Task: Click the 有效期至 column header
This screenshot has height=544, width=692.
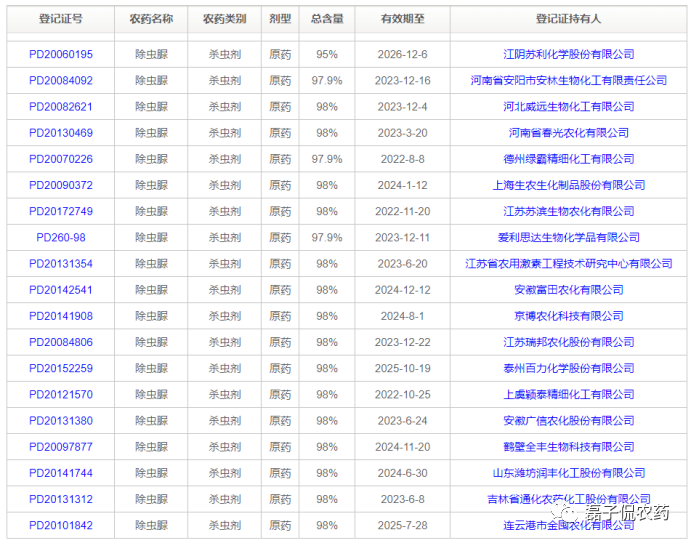Action: (402, 19)
